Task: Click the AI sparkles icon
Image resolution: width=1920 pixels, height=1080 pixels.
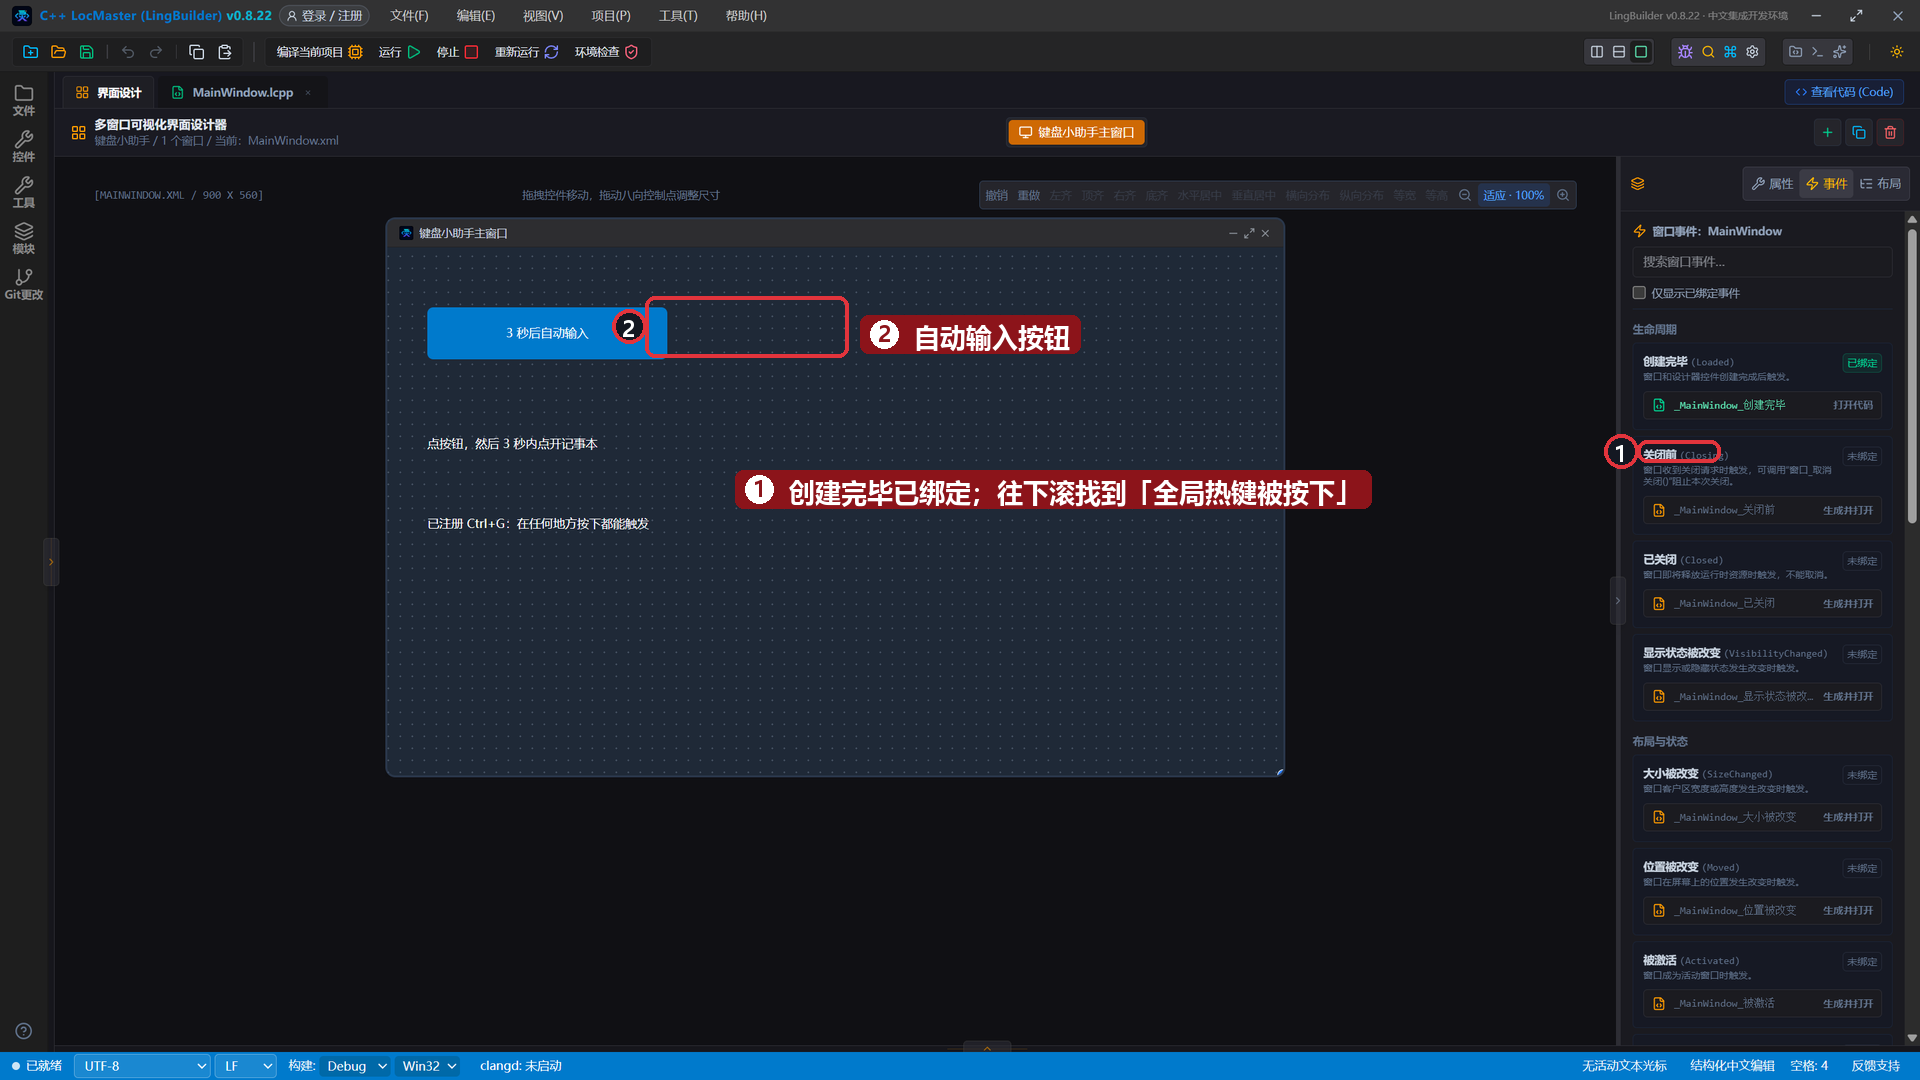Action: (x=1840, y=52)
